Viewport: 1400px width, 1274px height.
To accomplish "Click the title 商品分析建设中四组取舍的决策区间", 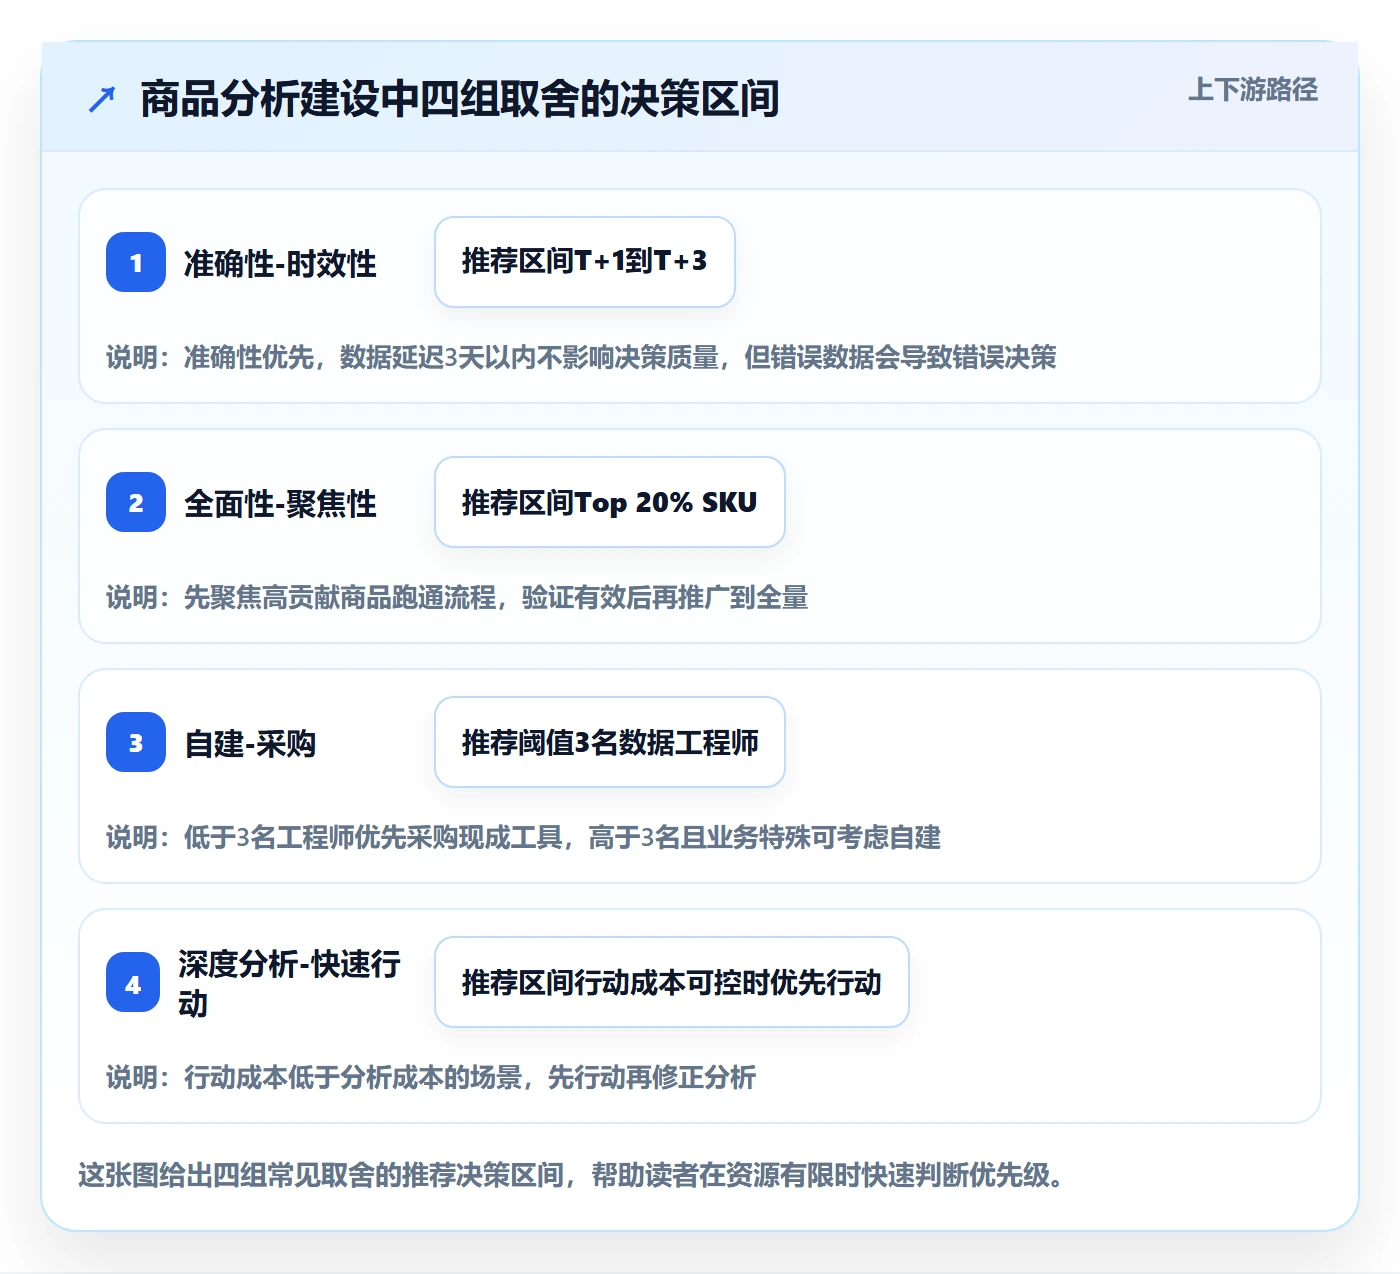I will 460,99.
